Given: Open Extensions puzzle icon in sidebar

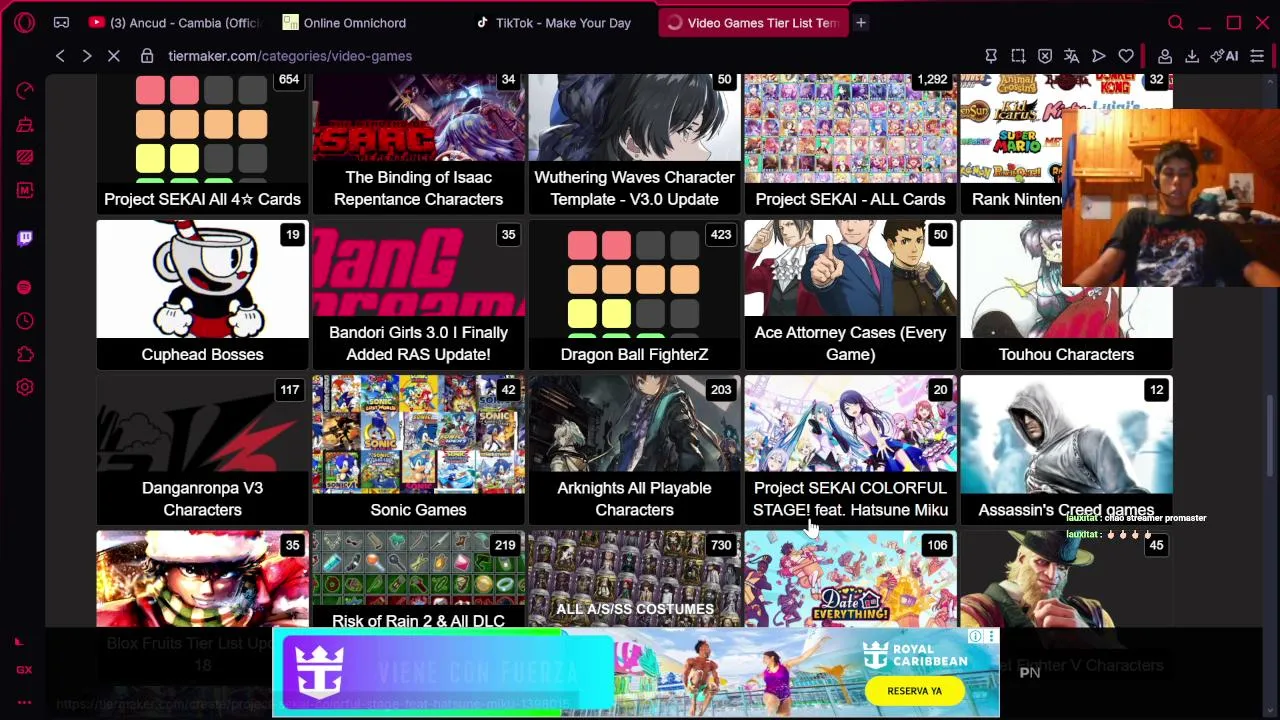Looking at the screenshot, I should coord(25,354).
